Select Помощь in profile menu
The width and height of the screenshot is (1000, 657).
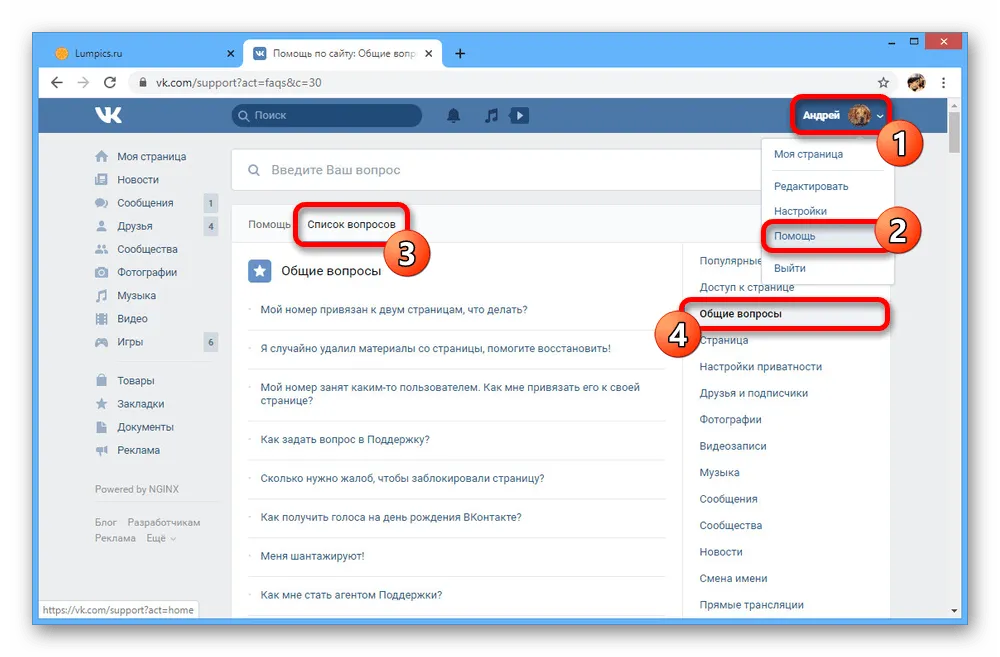[x=794, y=236]
